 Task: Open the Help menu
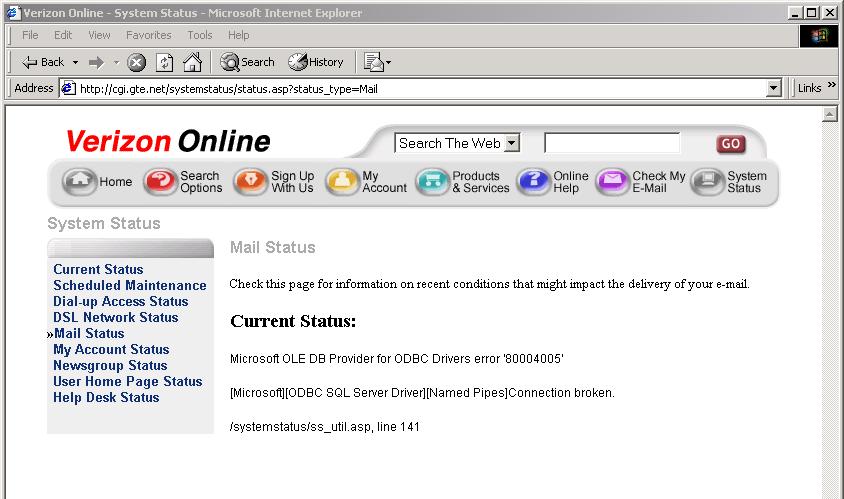pos(238,36)
